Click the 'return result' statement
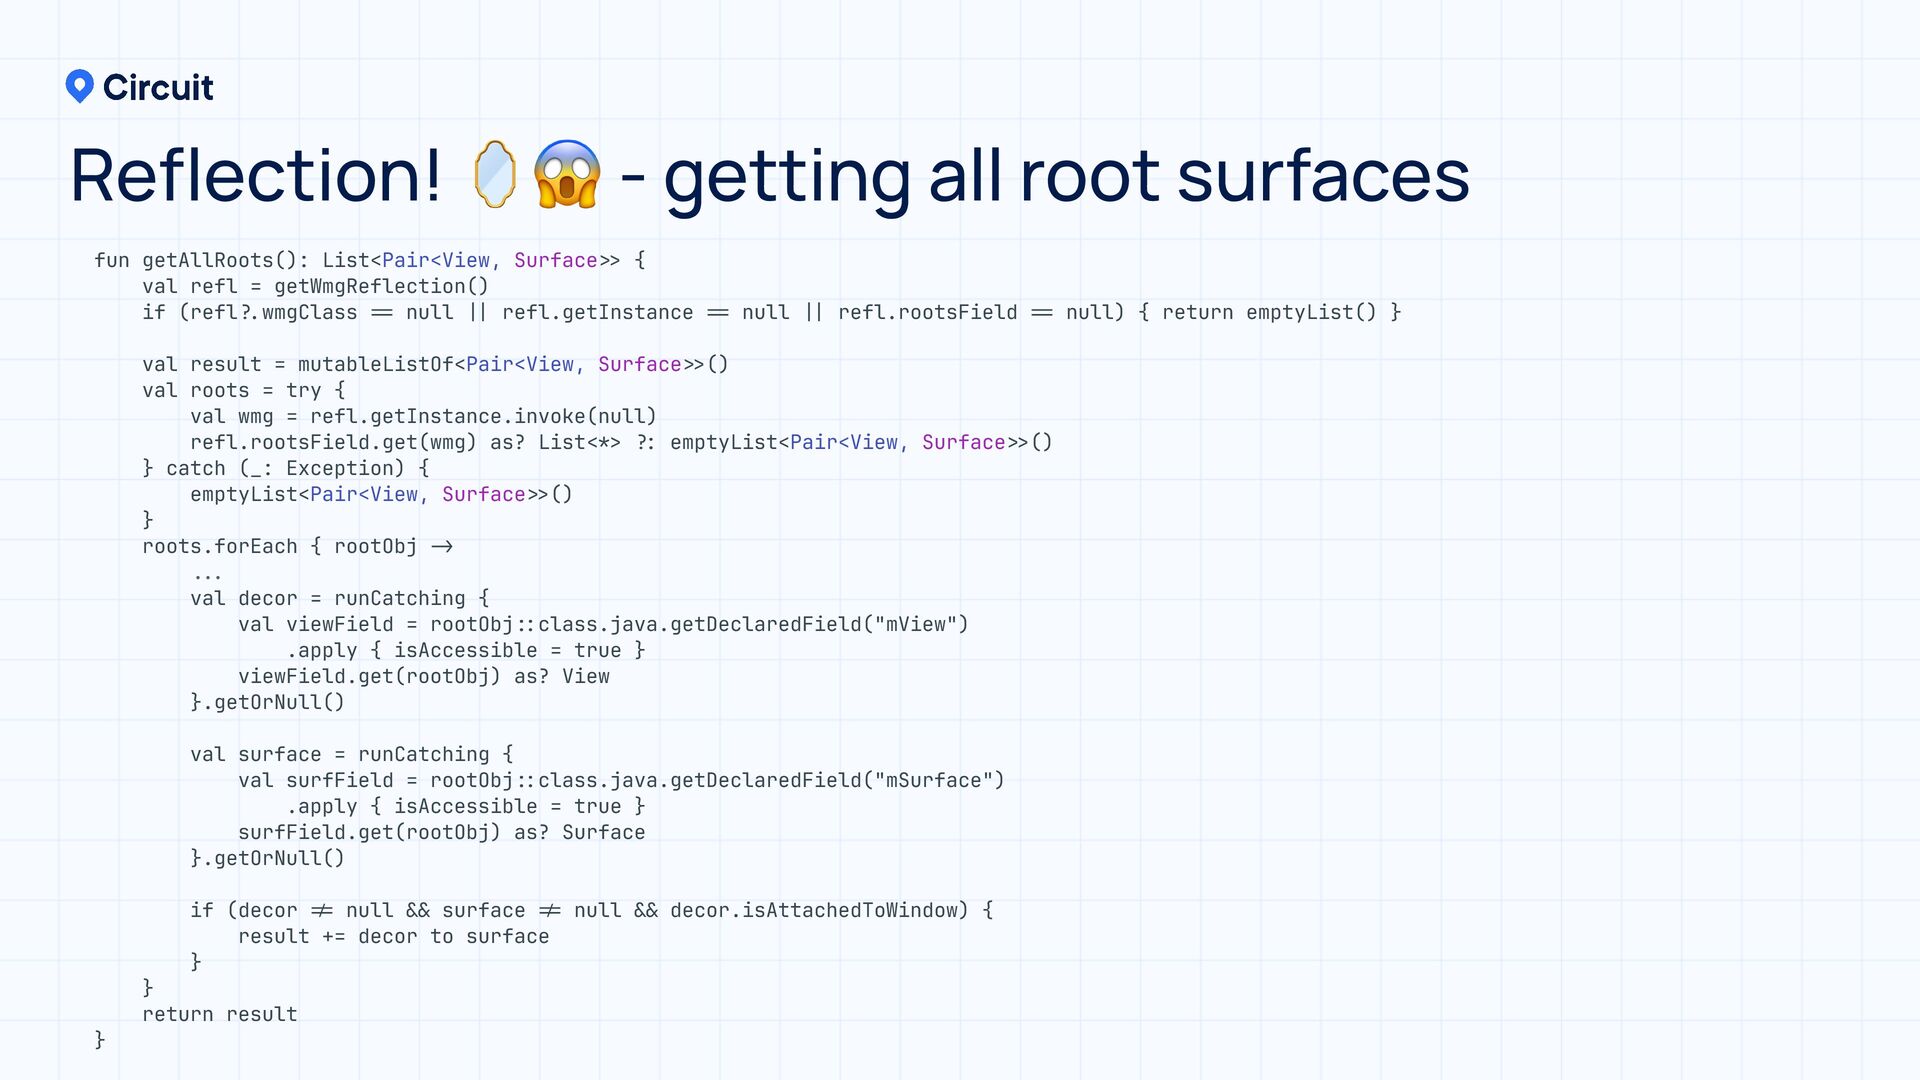Viewport: 1920px width, 1080px height. pos(220,1015)
